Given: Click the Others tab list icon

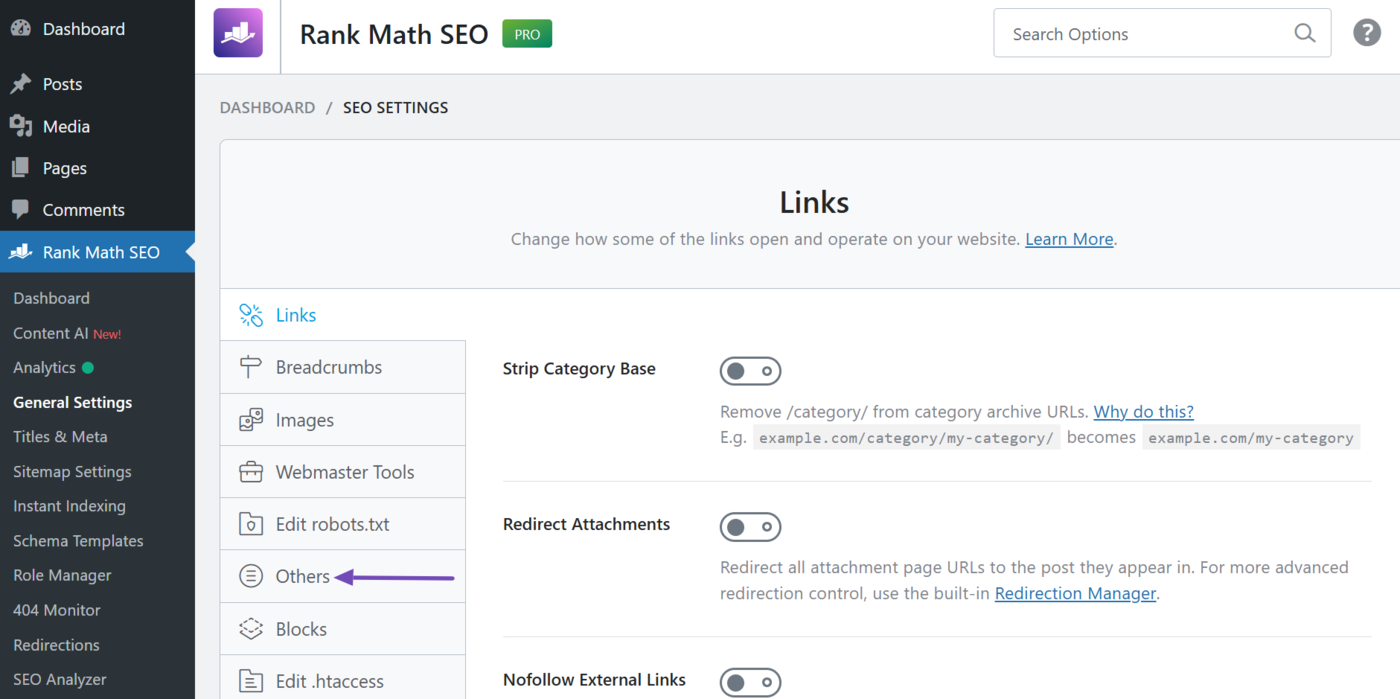Looking at the screenshot, I should [251, 576].
